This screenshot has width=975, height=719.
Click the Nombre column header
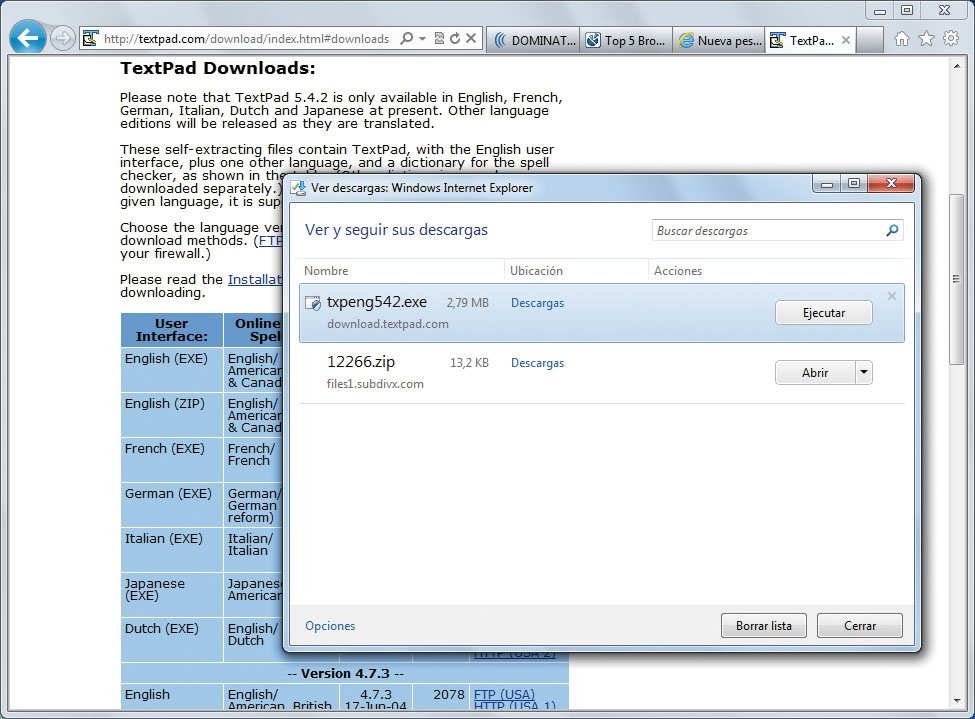(326, 271)
